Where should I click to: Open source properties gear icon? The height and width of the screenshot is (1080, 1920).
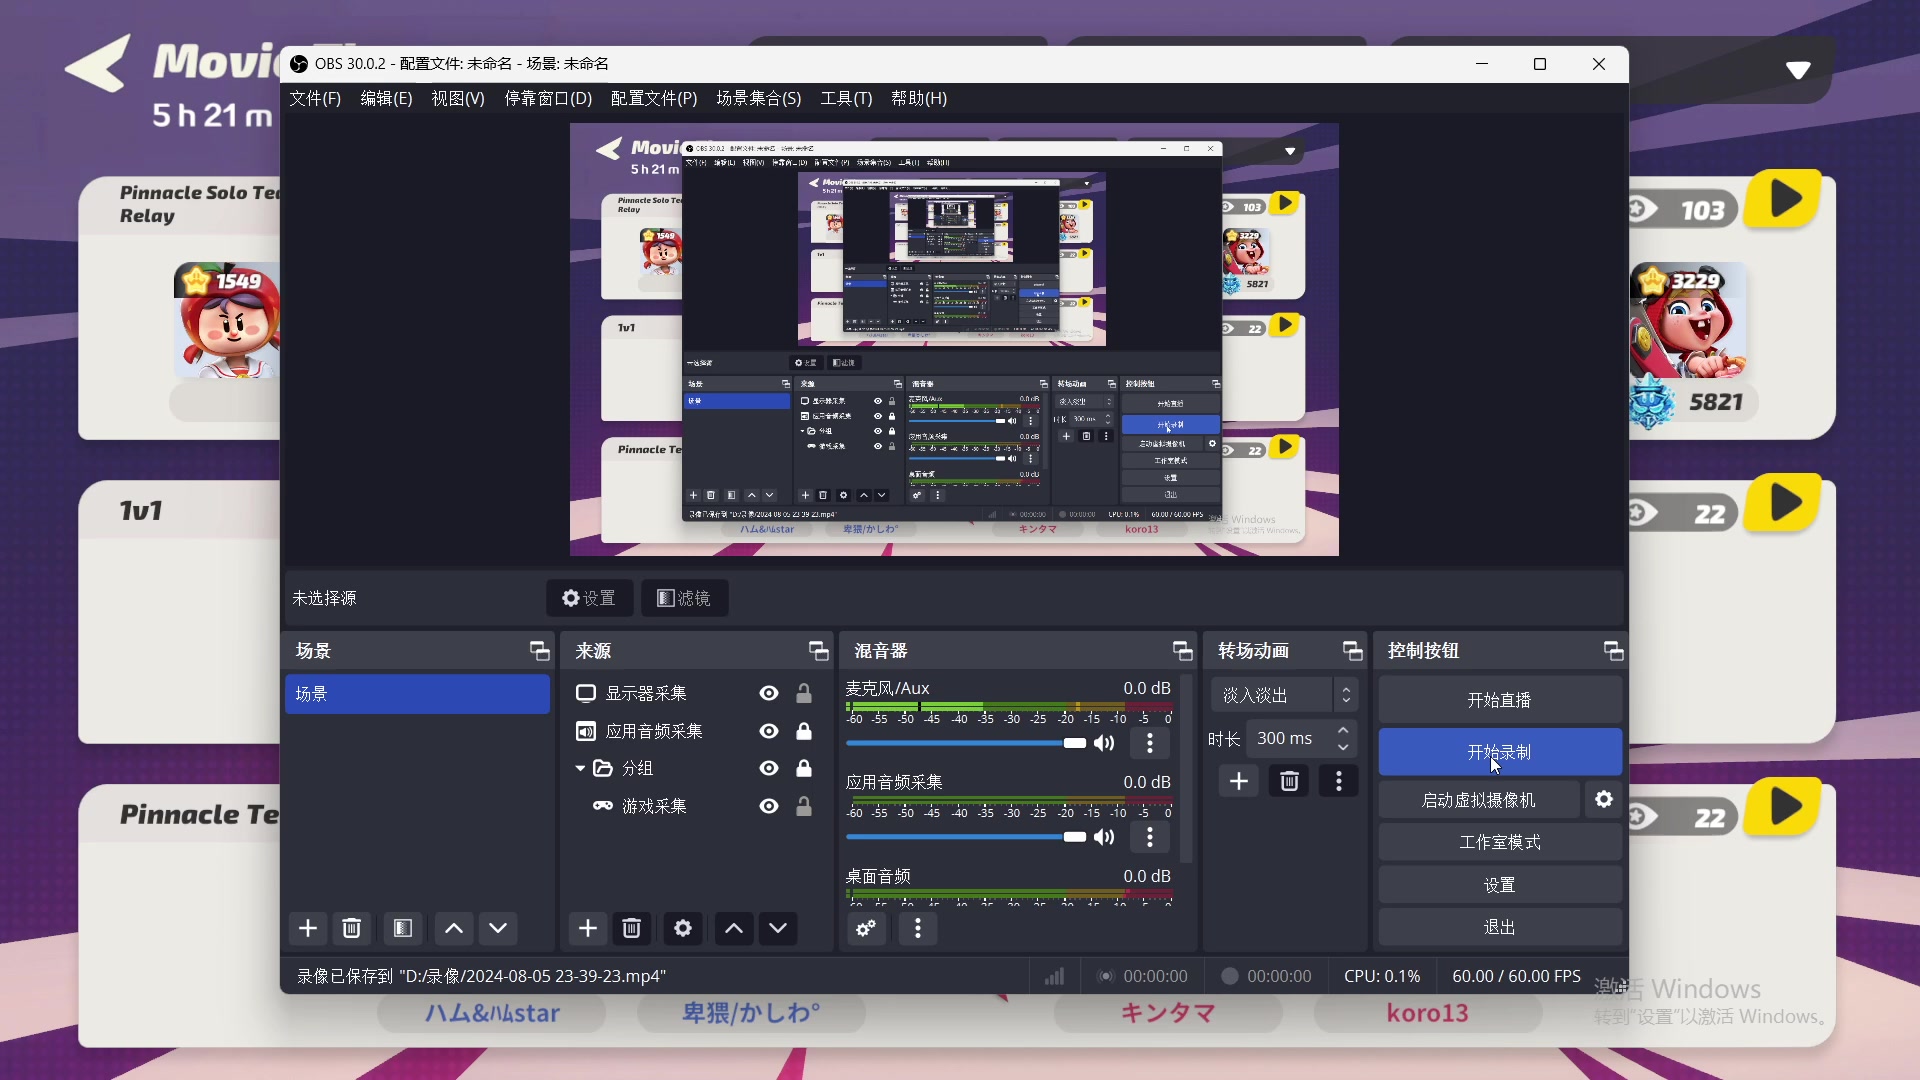[x=683, y=928]
